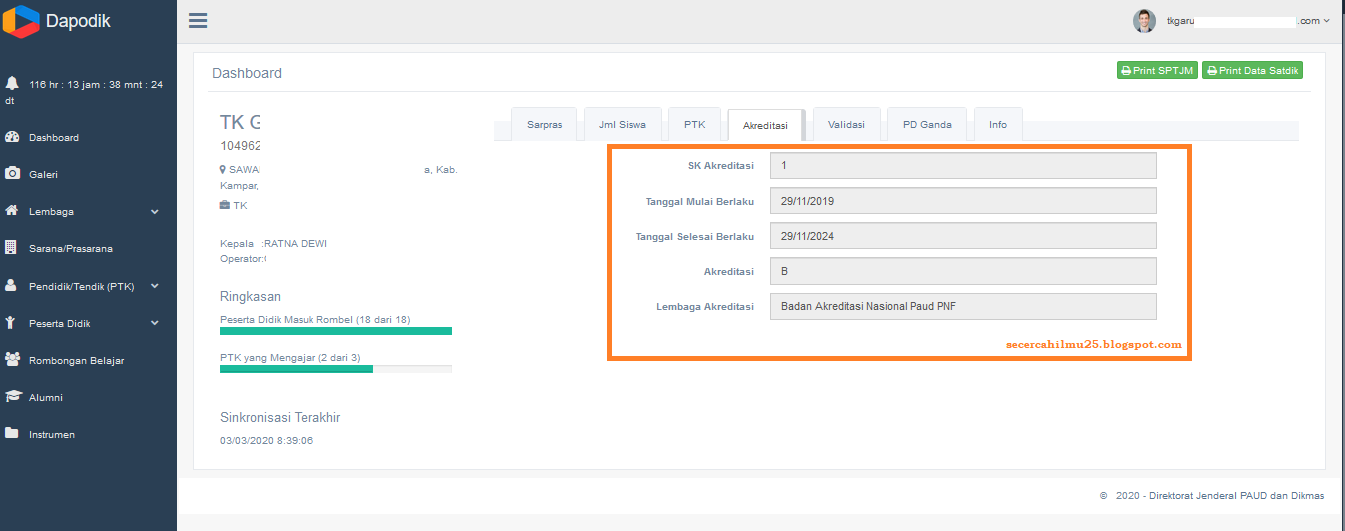Click the Rombongan Belajar group icon
Image resolution: width=1345 pixels, height=531 pixels.
12,359
